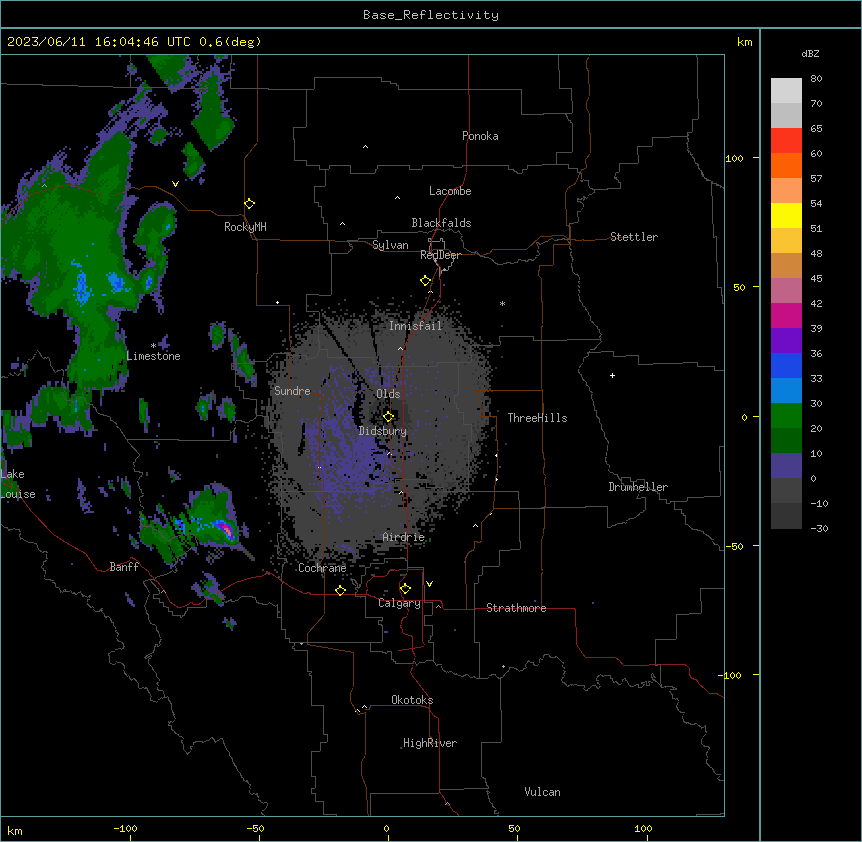Click the Sylvan label on the map

(390, 245)
